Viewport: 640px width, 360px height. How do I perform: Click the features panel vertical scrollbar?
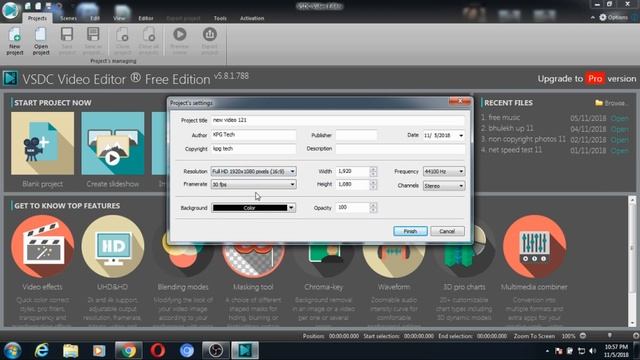coord(632,261)
